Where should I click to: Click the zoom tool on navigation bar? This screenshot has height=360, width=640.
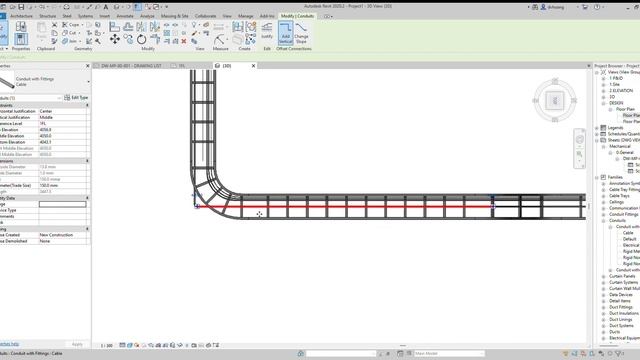point(579,154)
